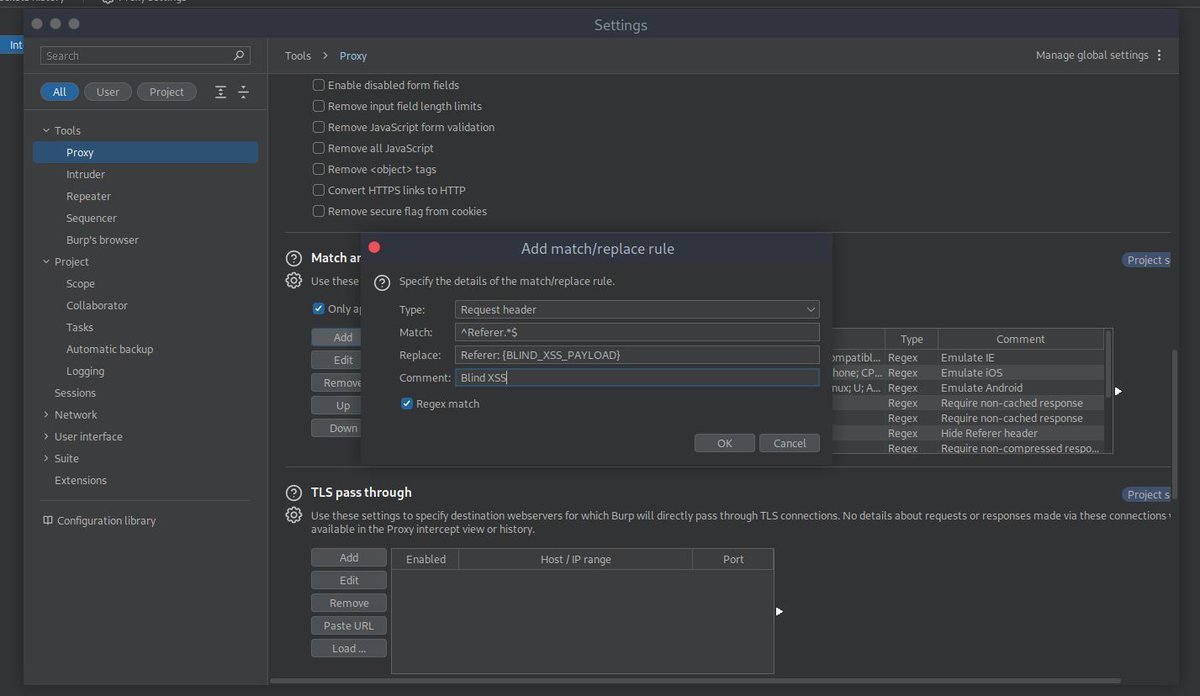Click collapse all sections icon
The width and height of the screenshot is (1200, 696).
[243, 92]
